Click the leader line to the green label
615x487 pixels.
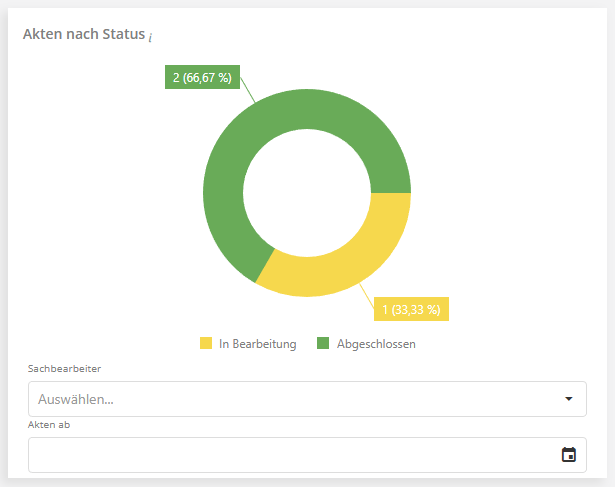tap(248, 95)
